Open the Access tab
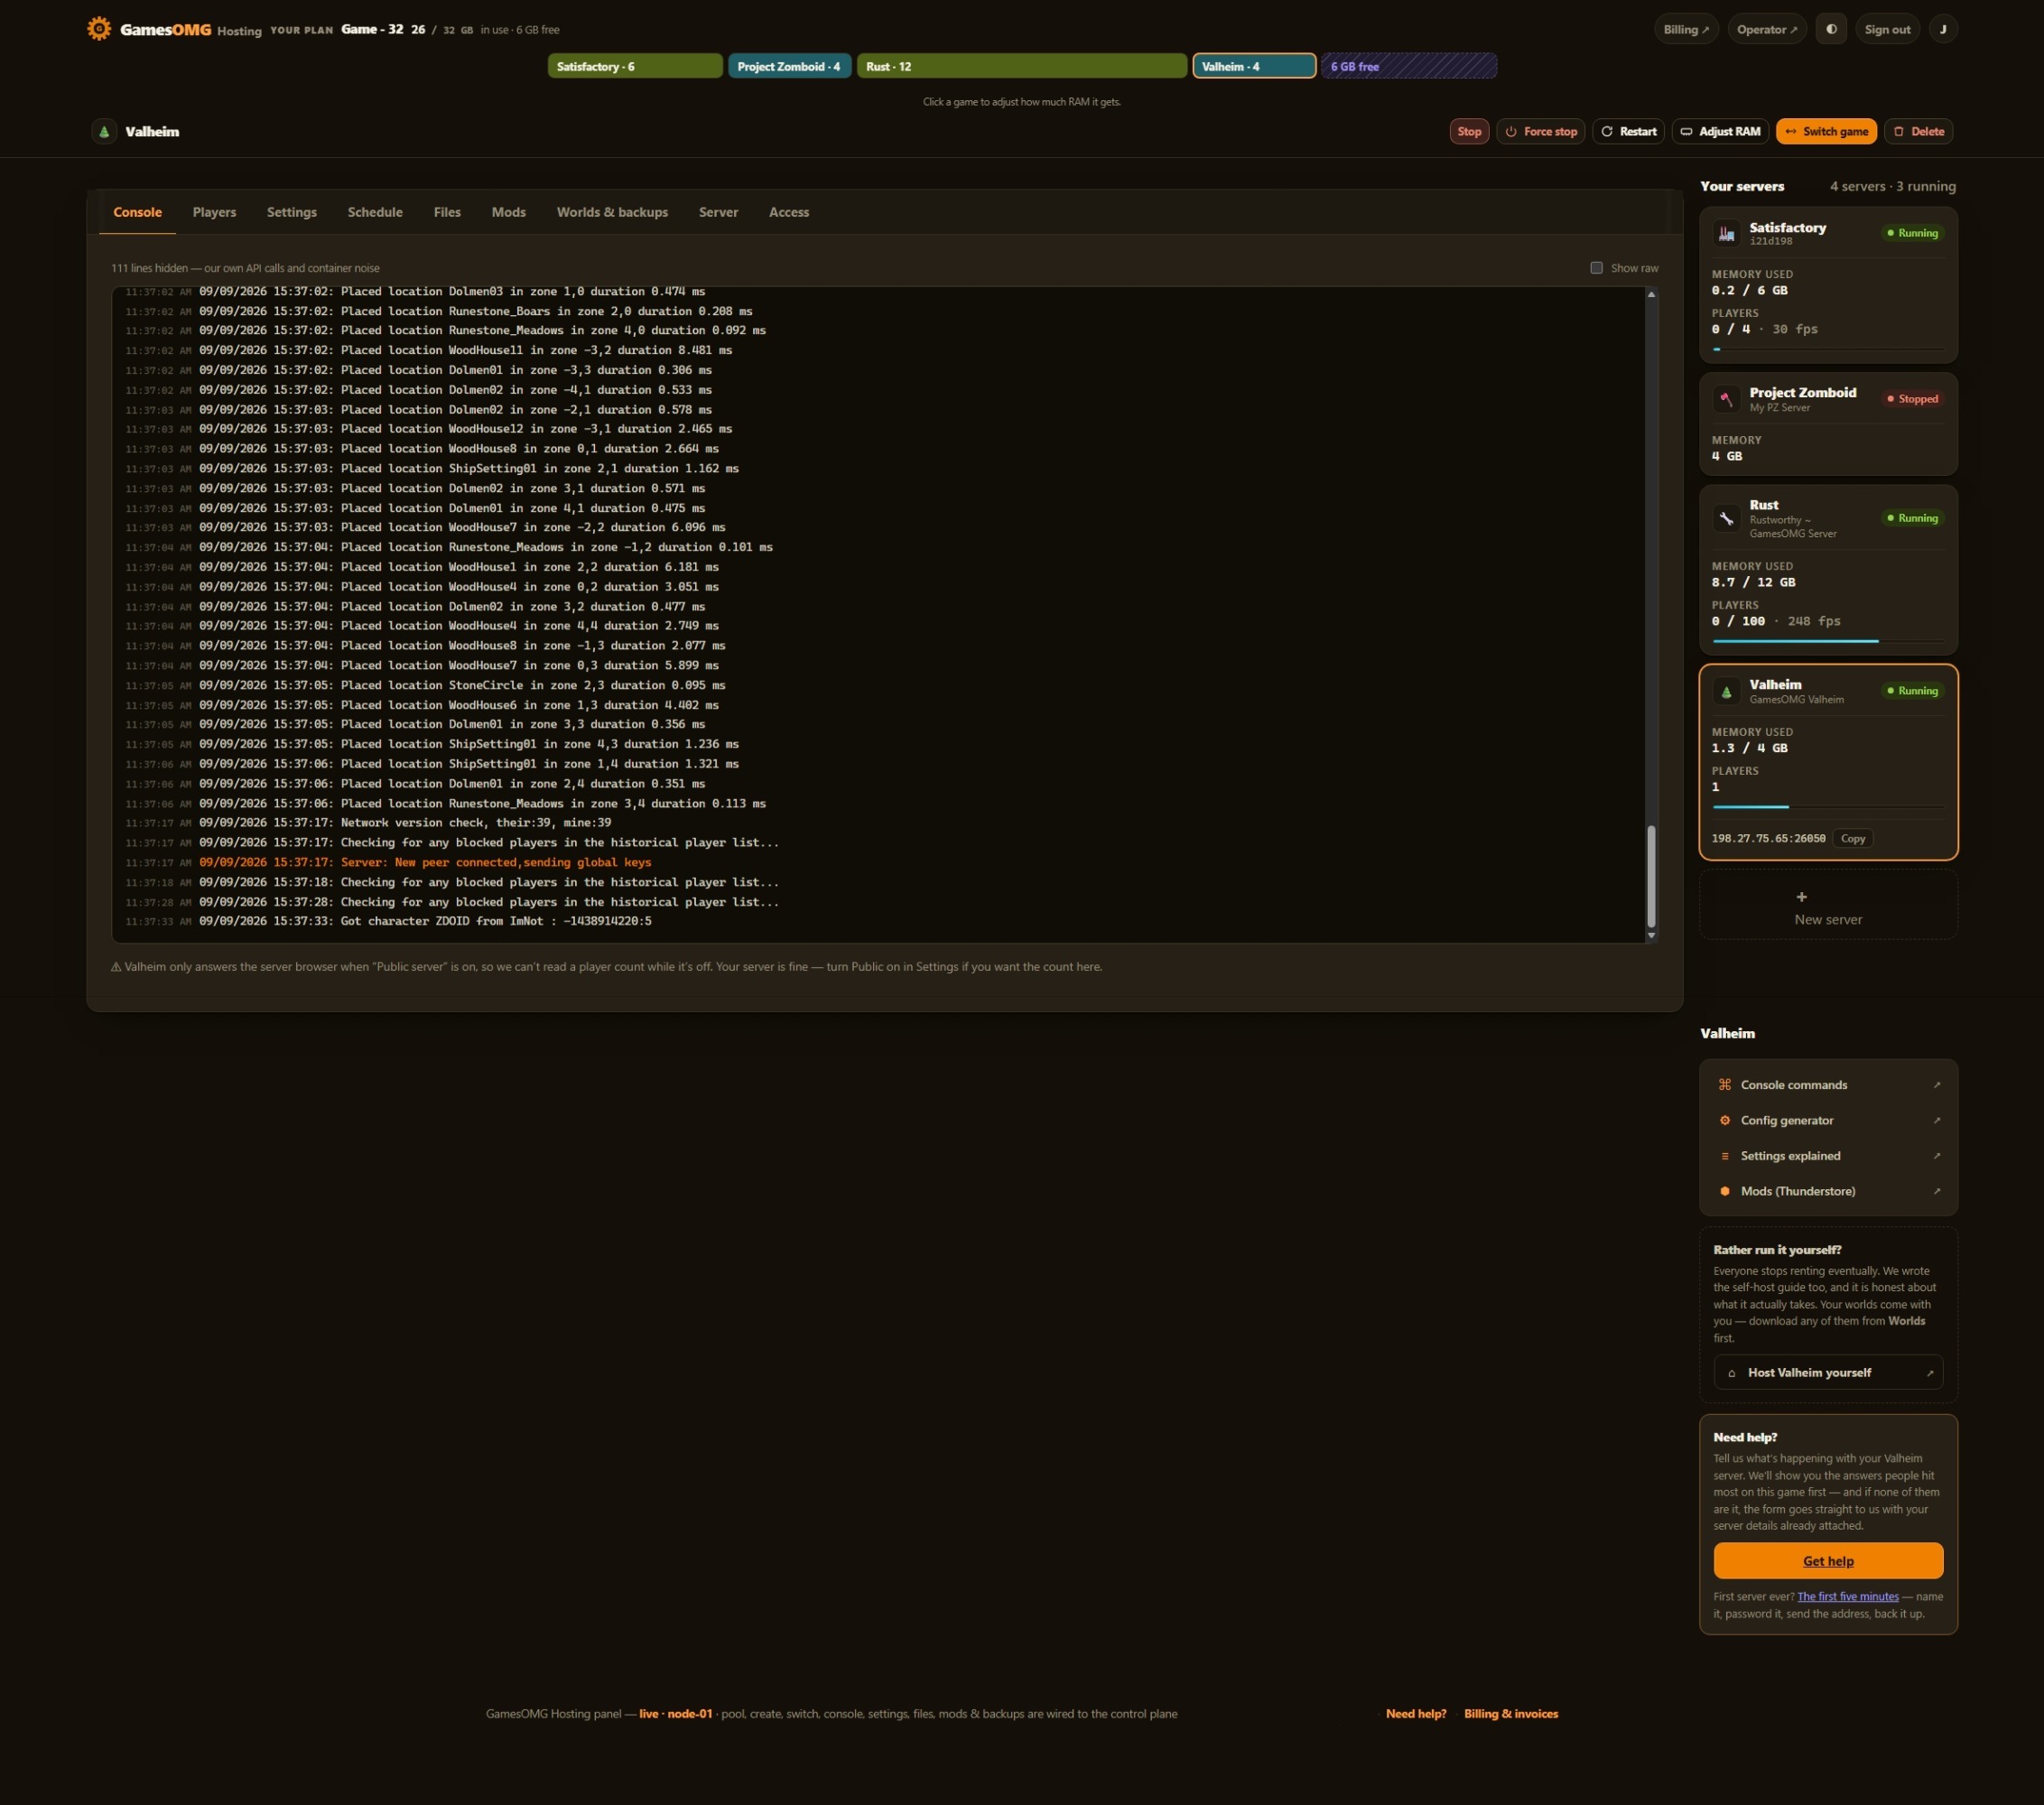 (x=789, y=212)
